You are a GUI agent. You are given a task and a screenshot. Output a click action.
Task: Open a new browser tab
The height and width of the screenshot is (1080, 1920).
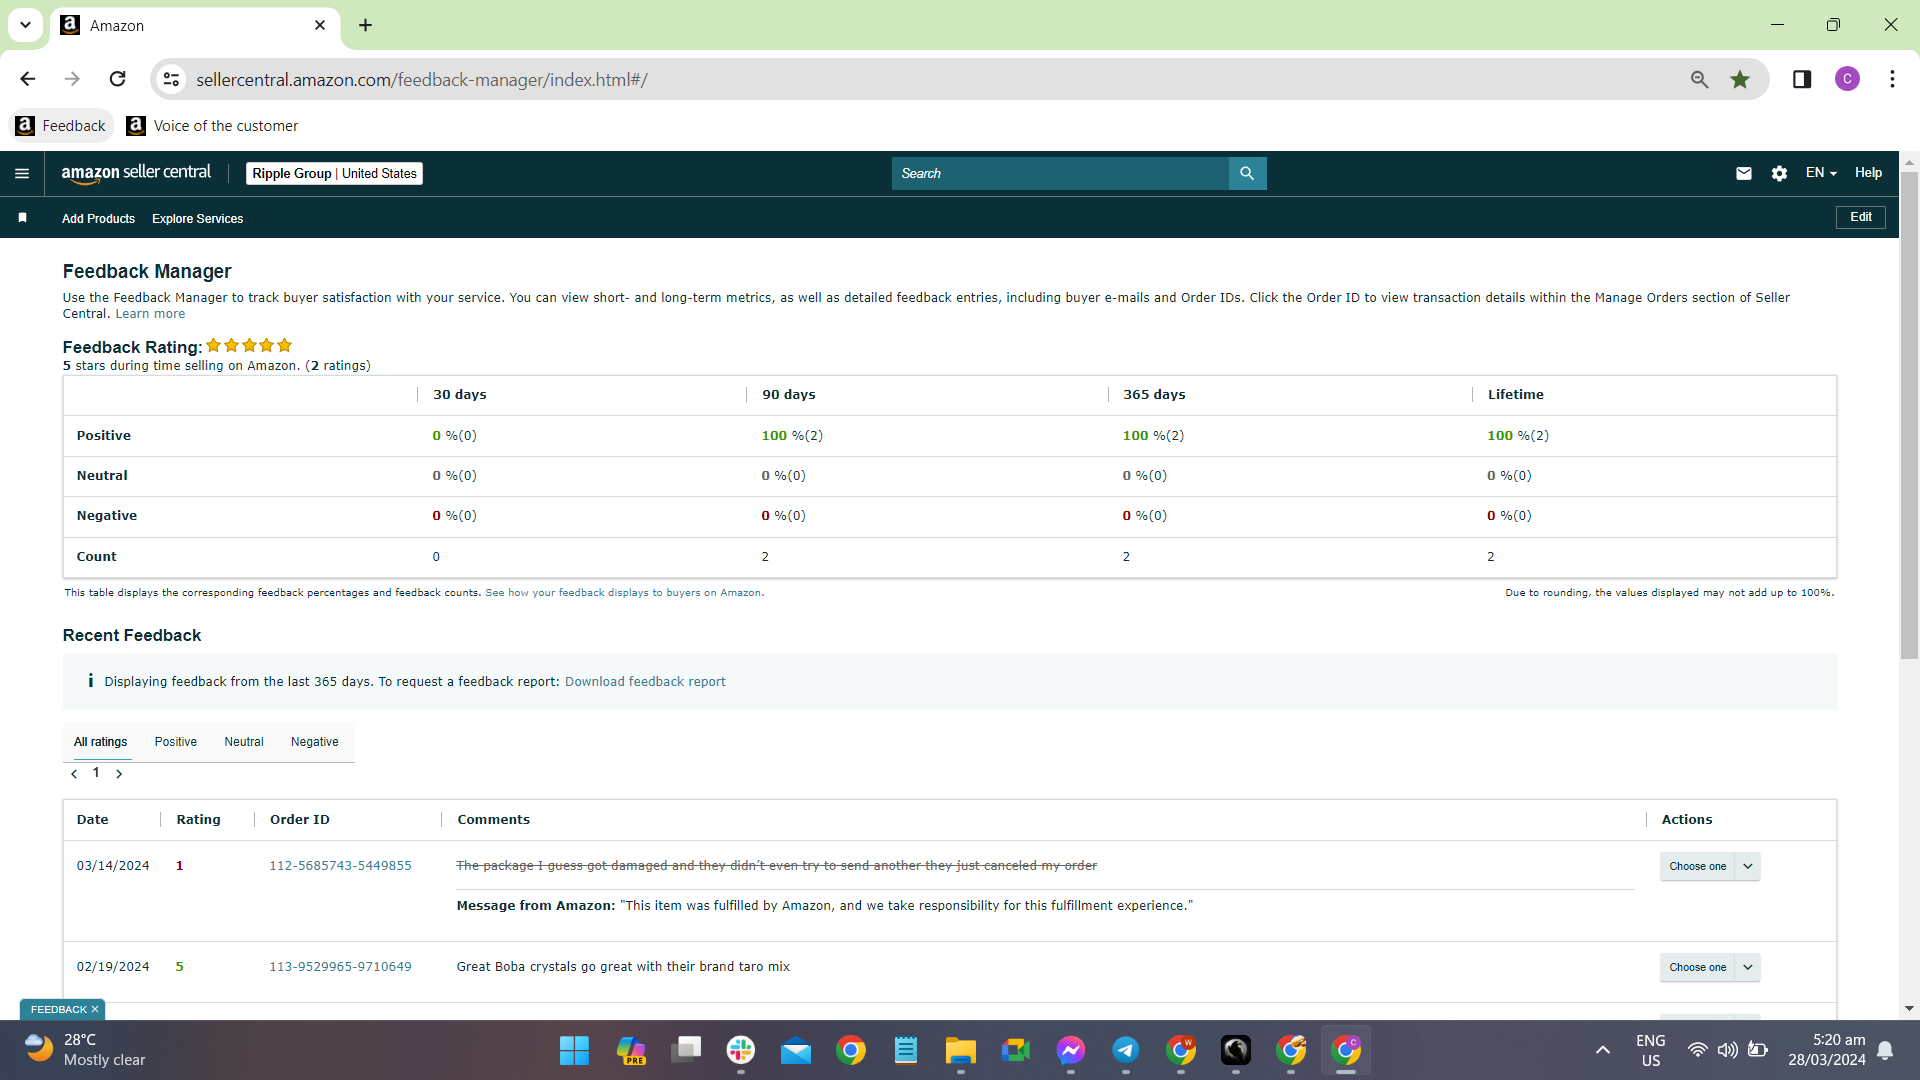pos(366,25)
